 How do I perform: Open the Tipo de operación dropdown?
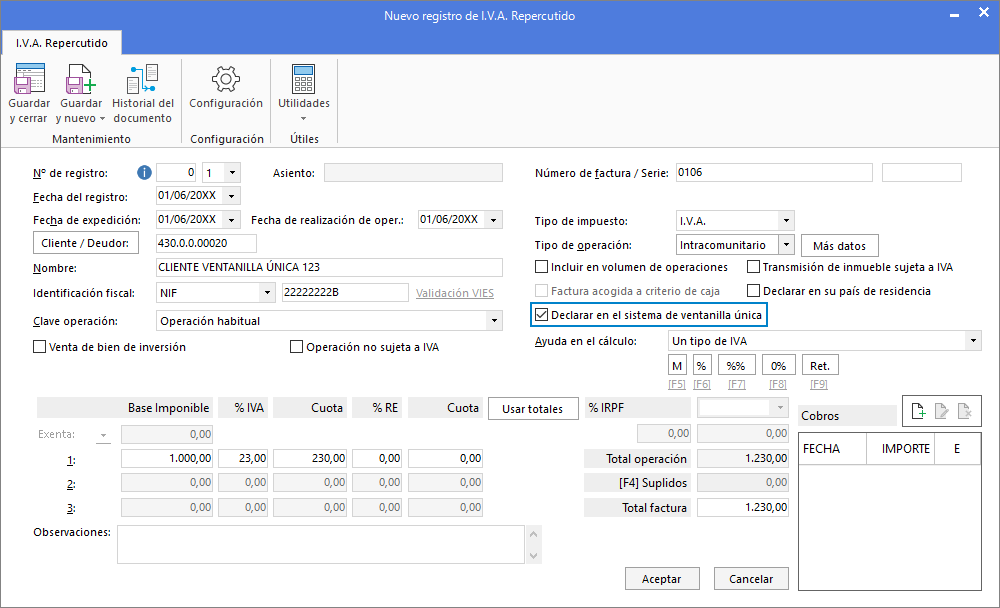(x=786, y=244)
